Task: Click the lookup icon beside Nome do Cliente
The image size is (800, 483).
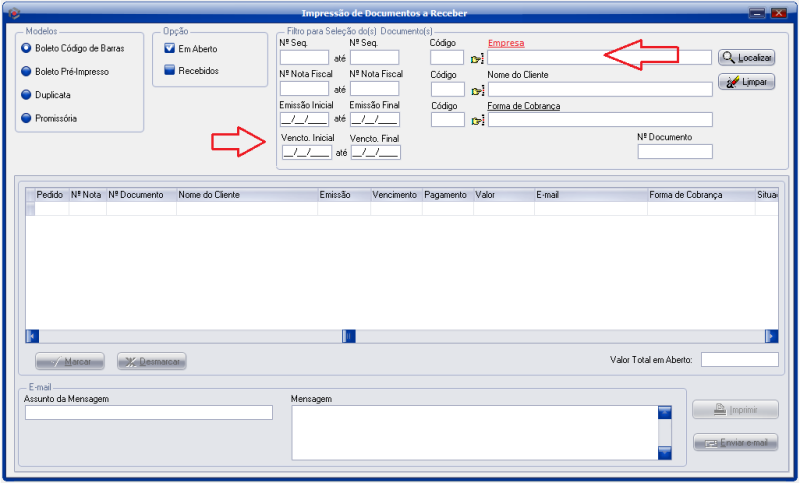Action: (477, 90)
